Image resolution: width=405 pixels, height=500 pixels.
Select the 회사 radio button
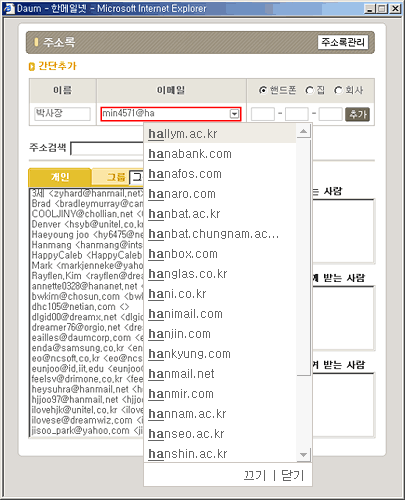(338, 90)
